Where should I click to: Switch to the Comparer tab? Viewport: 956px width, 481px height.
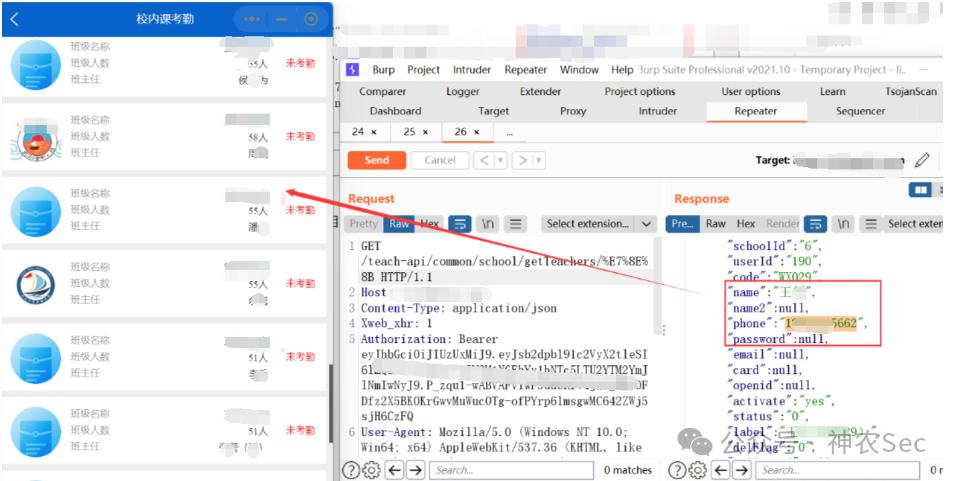pyautogui.click(x=382, y=91)
